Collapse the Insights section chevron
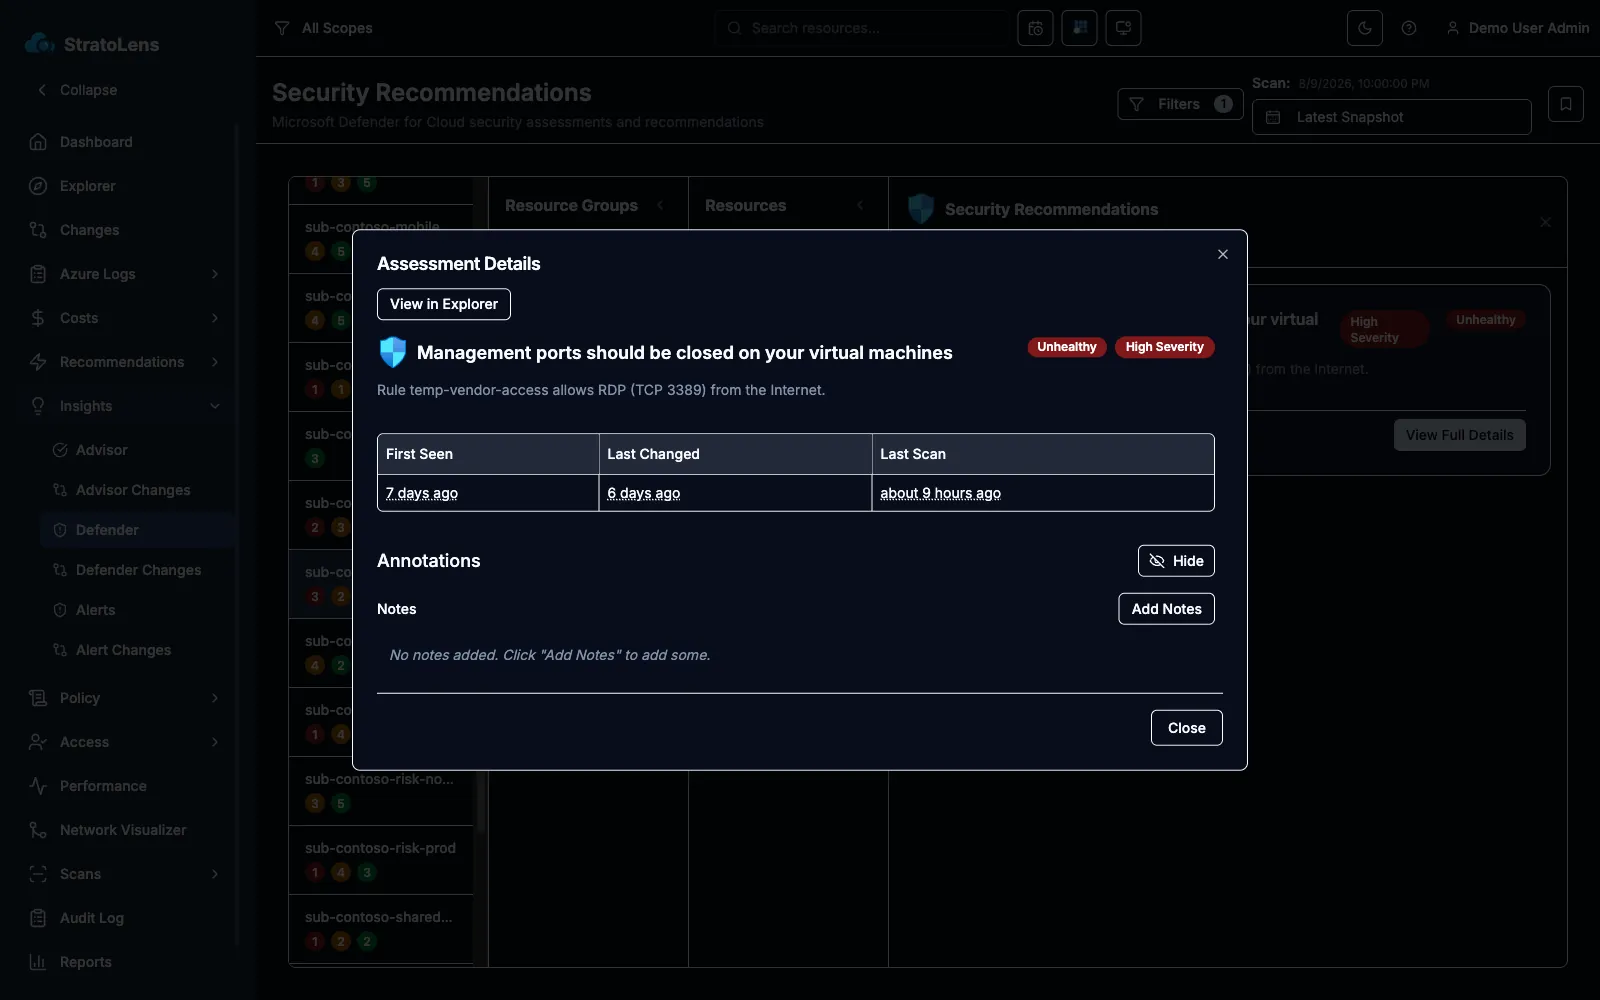This screenshot has height=1000, width=1600. click(x=214, y=406)
